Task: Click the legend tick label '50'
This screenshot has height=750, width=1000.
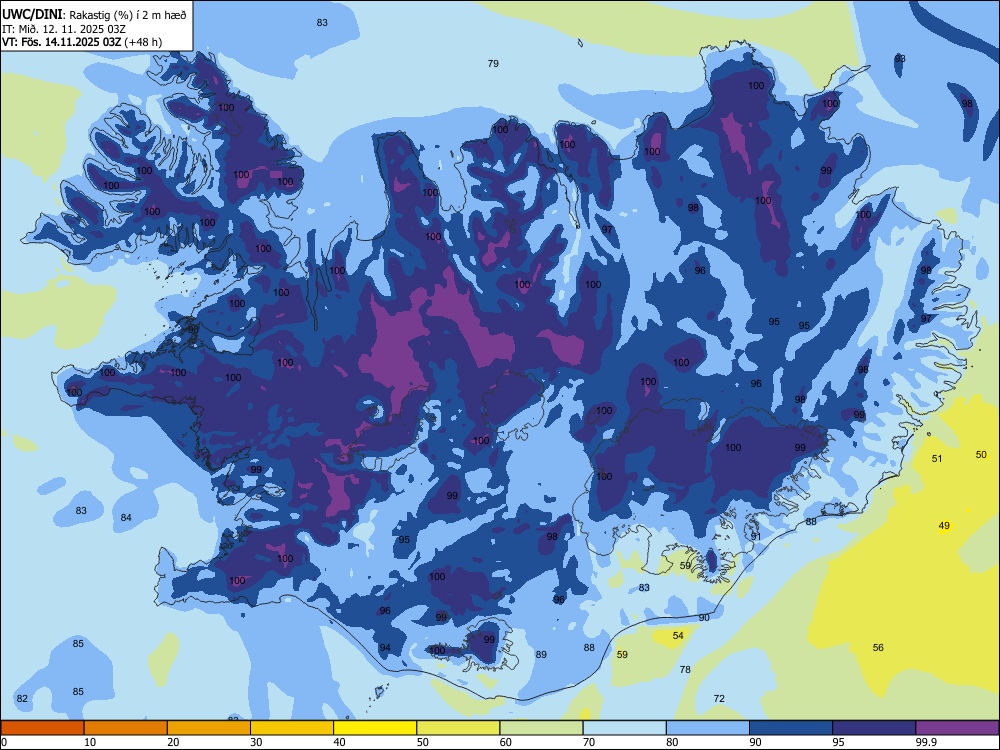Action: [423, 742]
